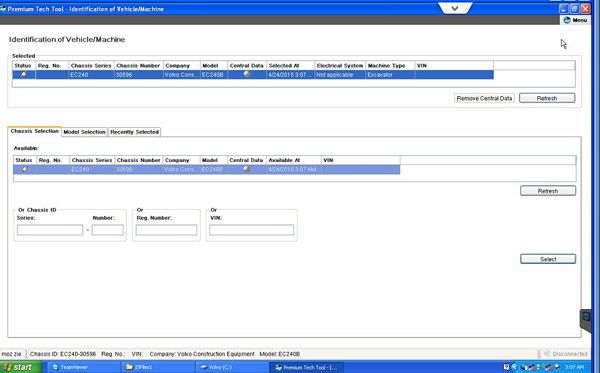Click Company Volvo Construction Equipment status text
The image size is (600, 373).
[x=202, y=354]
